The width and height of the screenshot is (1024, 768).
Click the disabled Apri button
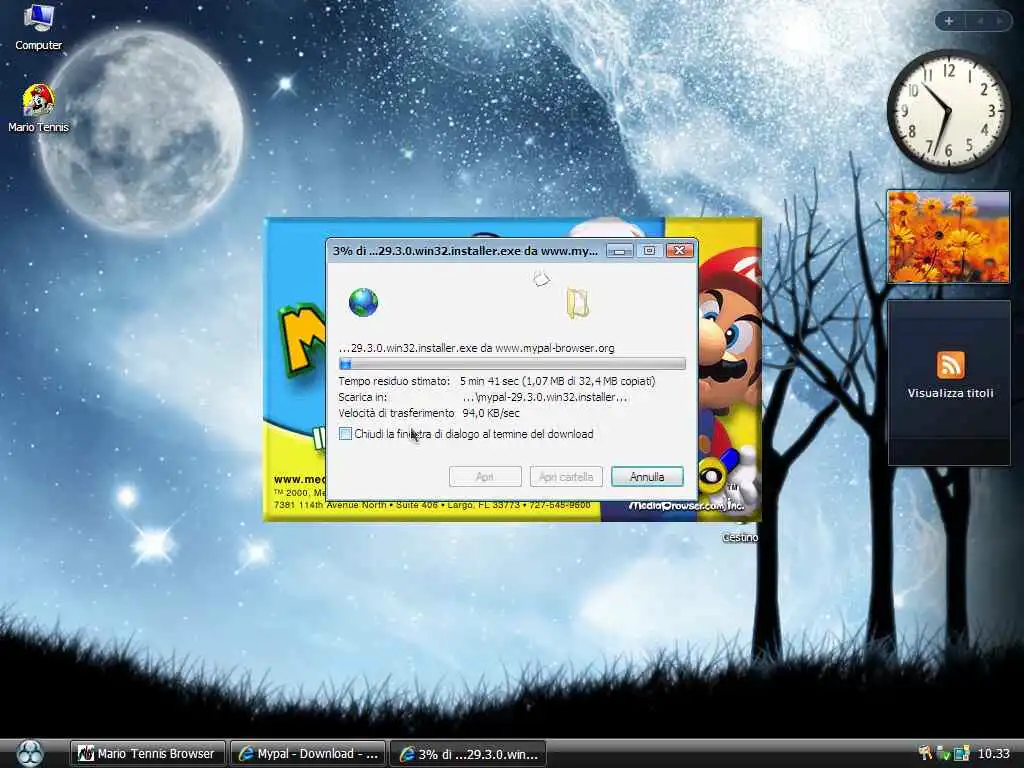coord(485,477)
